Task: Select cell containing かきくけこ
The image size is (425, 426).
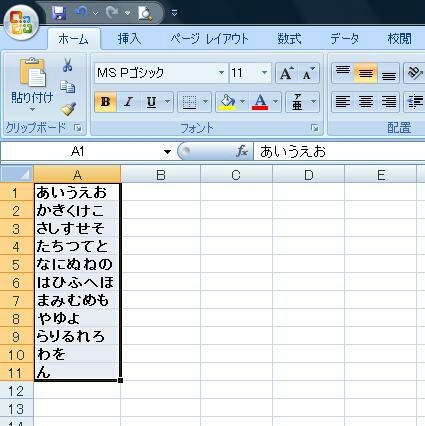Action: coord(77,210)
